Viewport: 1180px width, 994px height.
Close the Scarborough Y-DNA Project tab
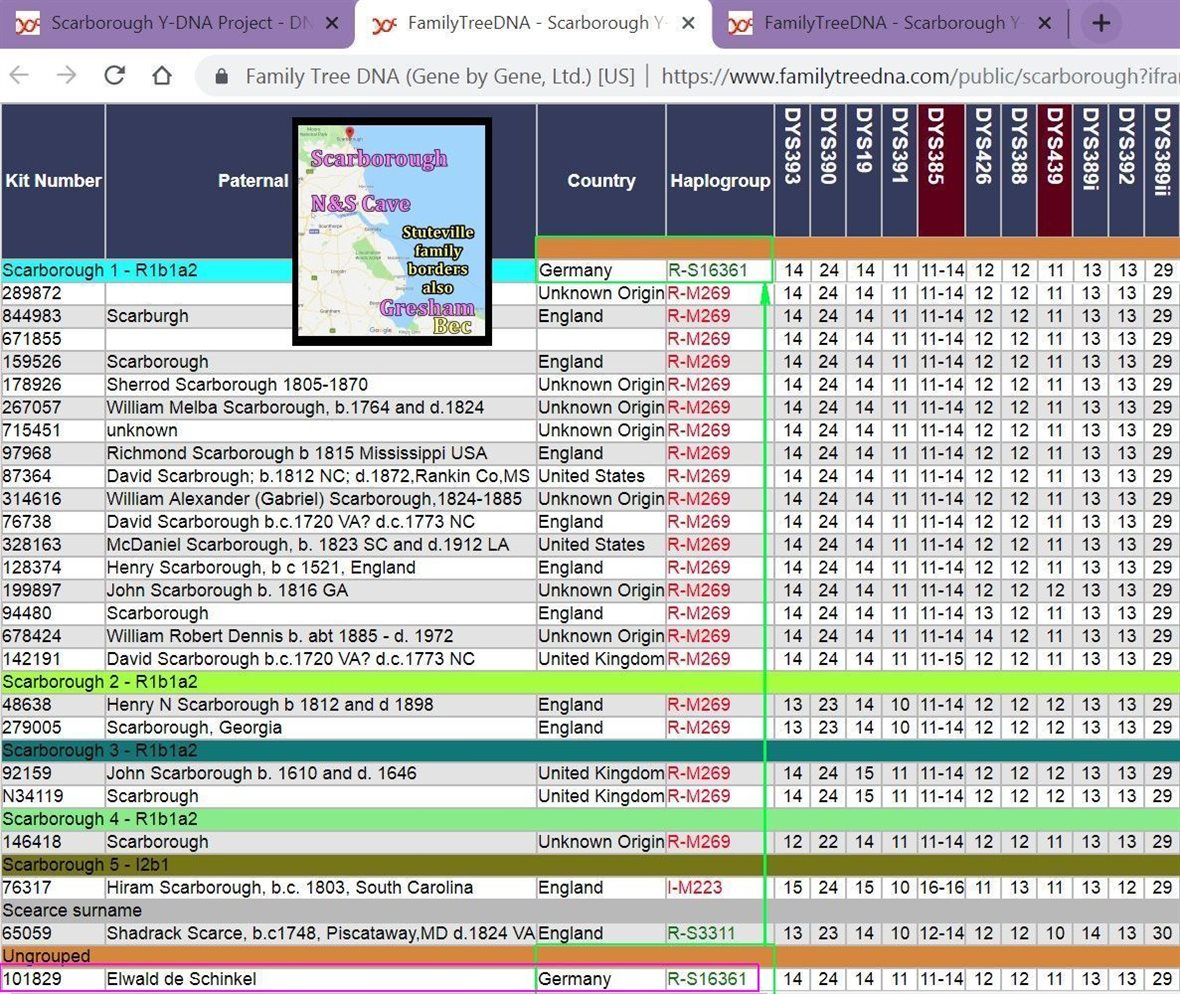[332, 24]
